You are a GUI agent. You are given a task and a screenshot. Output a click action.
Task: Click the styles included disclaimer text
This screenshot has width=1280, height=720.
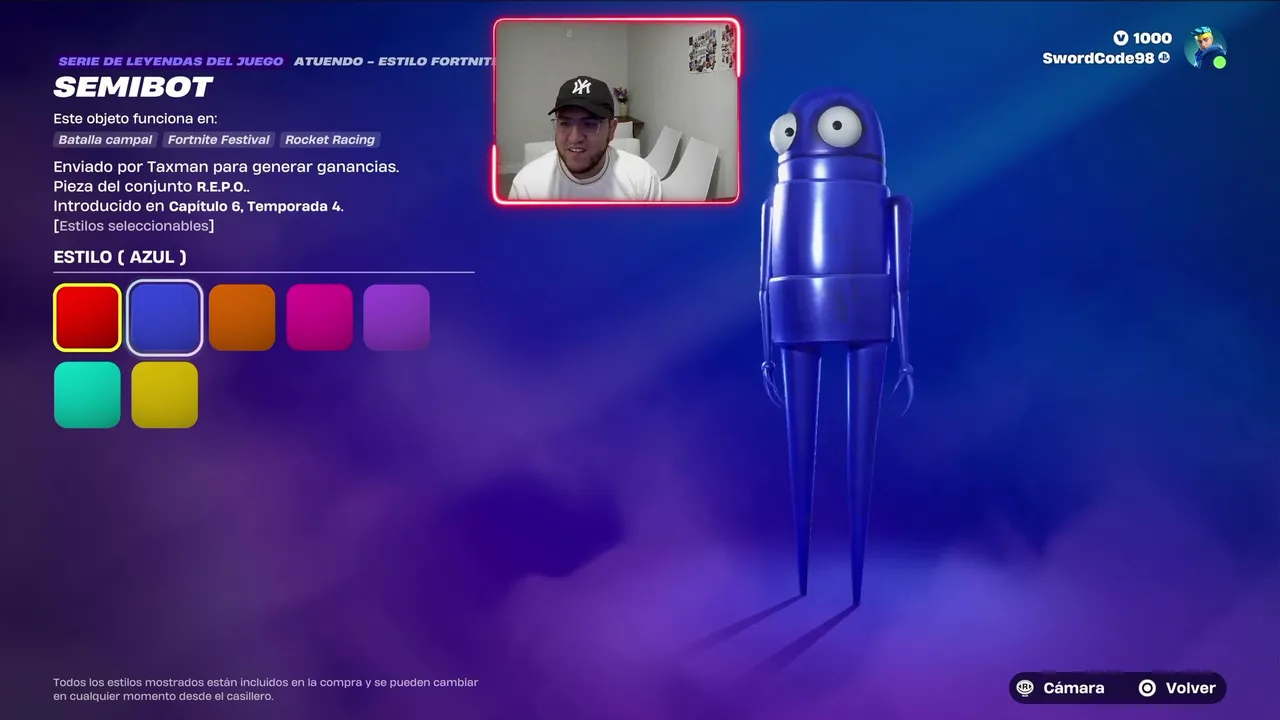click(x=266, y=689)
